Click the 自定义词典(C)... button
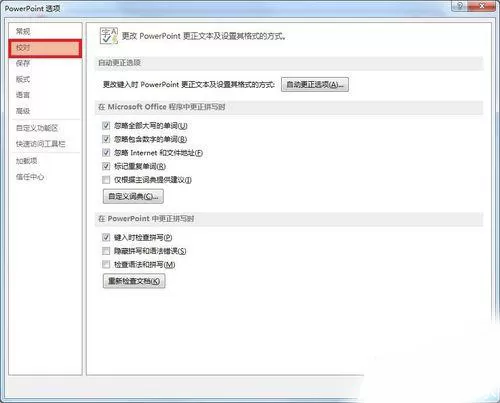This screenshot has width=500, height=403. (133, 196)
